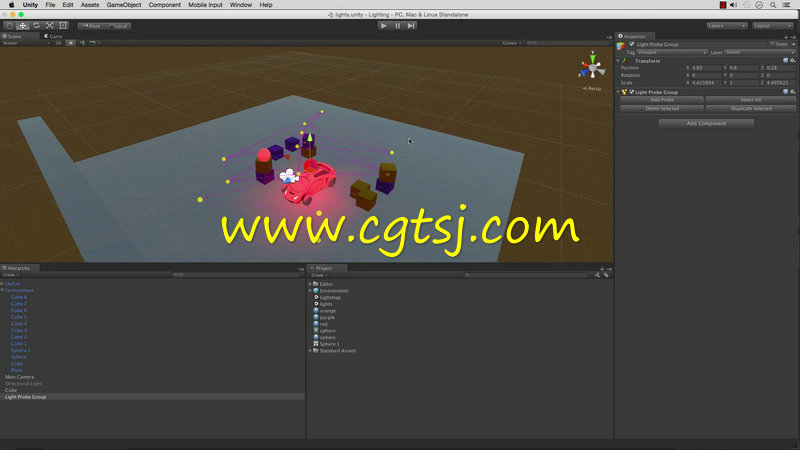This screenshot has width=800, height=450.
Task: Select Directional Light in Hierarchy
Action: [x=23, y=384]
